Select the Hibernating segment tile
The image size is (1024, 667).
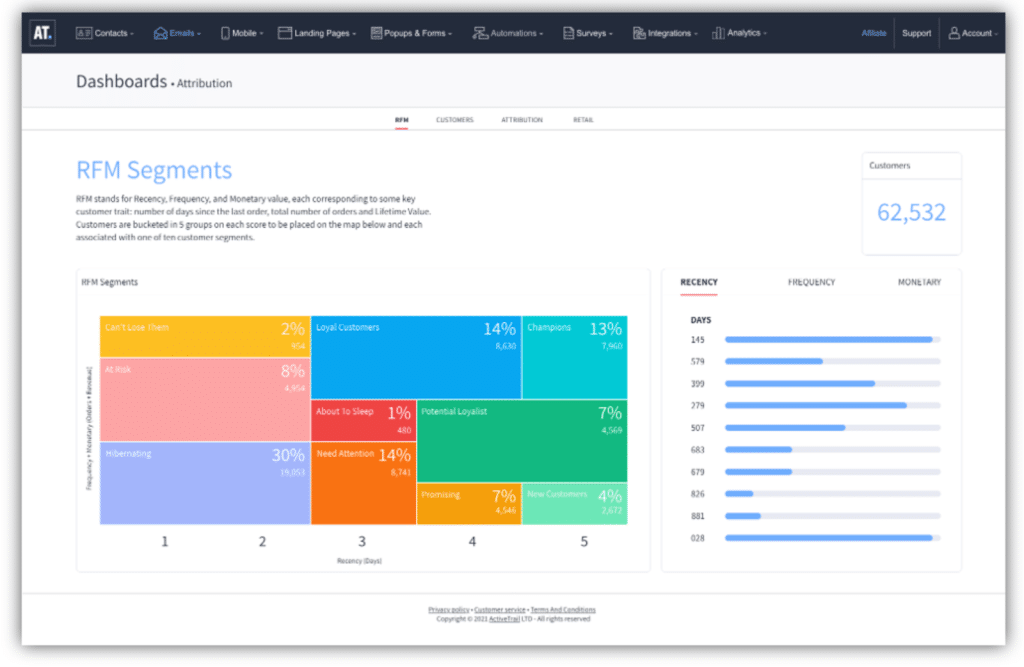204,483
